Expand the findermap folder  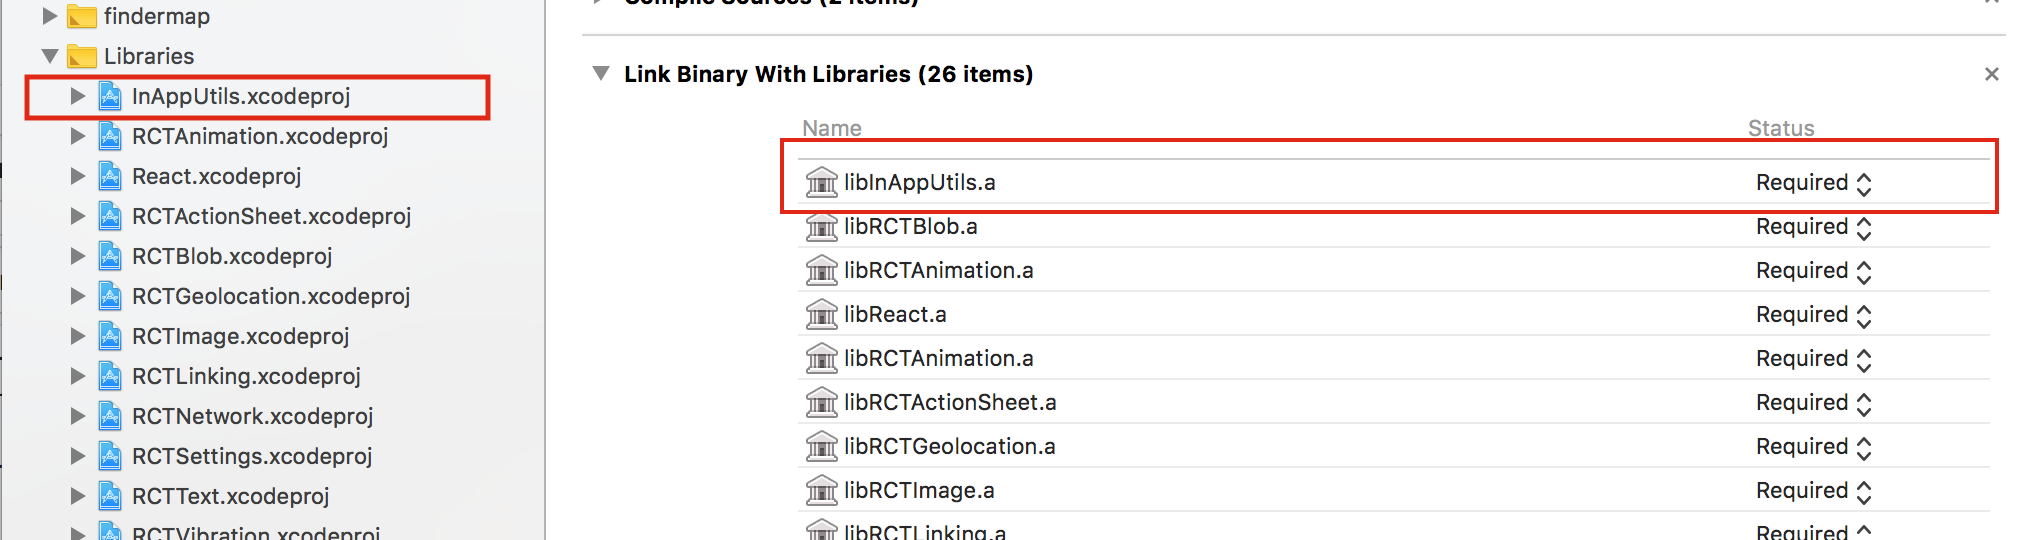click(x=49, y=17)
